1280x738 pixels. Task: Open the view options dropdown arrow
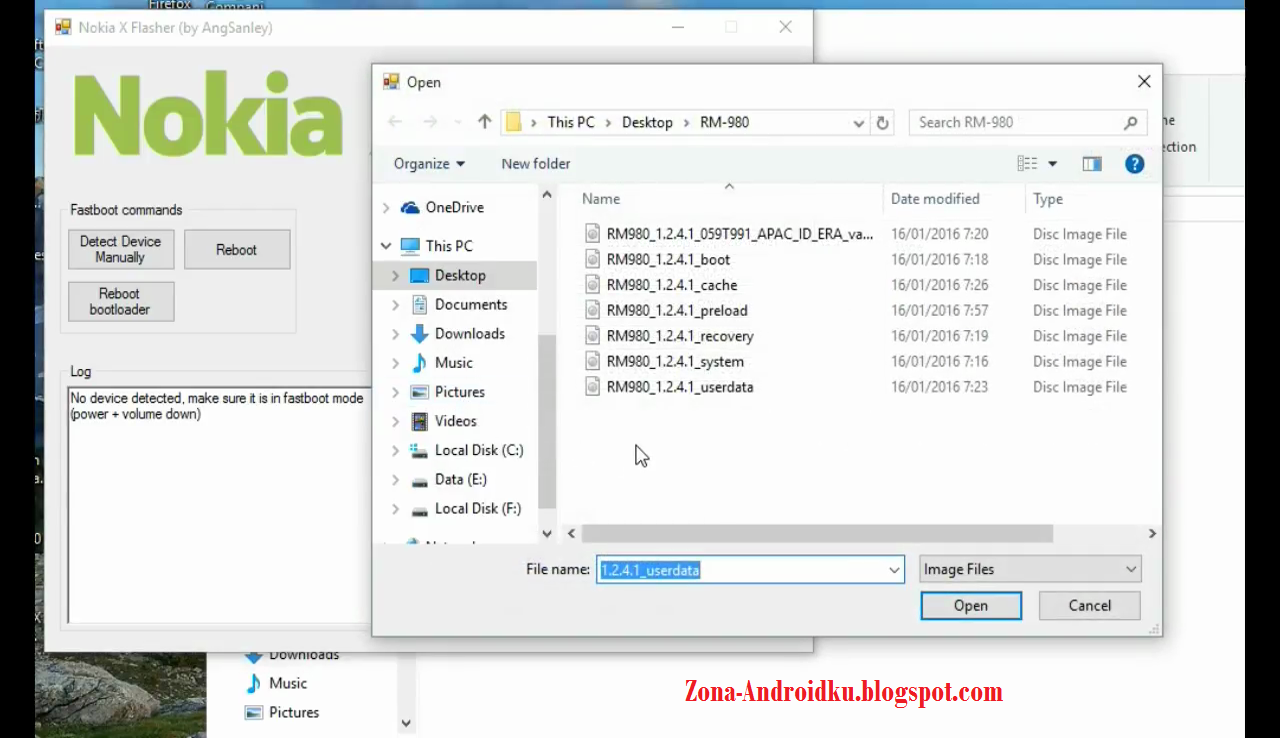pyautogui.click(x=1052, y=164)
